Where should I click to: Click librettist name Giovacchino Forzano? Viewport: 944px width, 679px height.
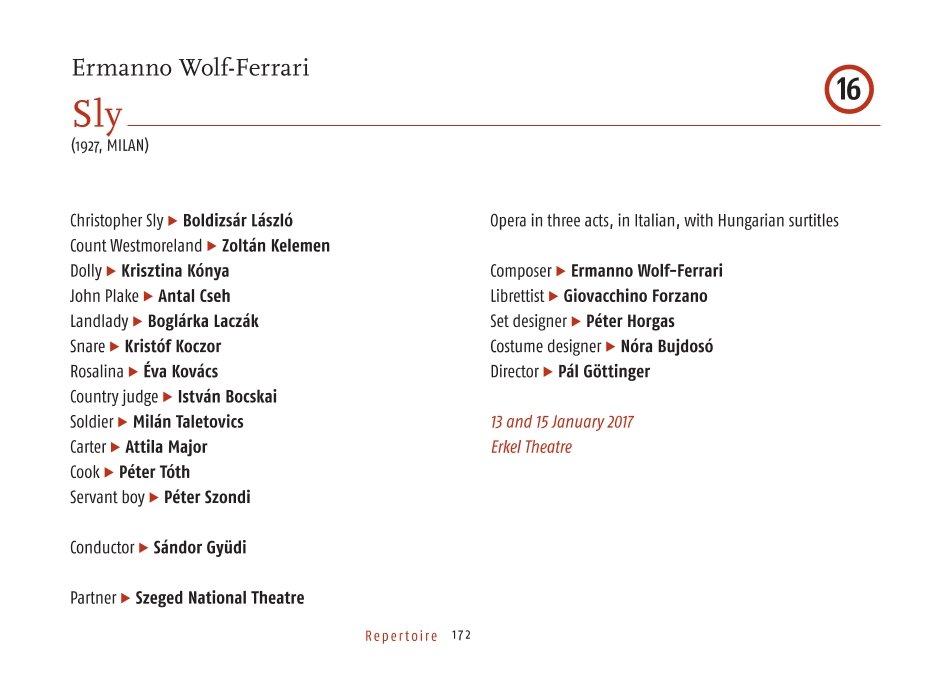[635, 296]
